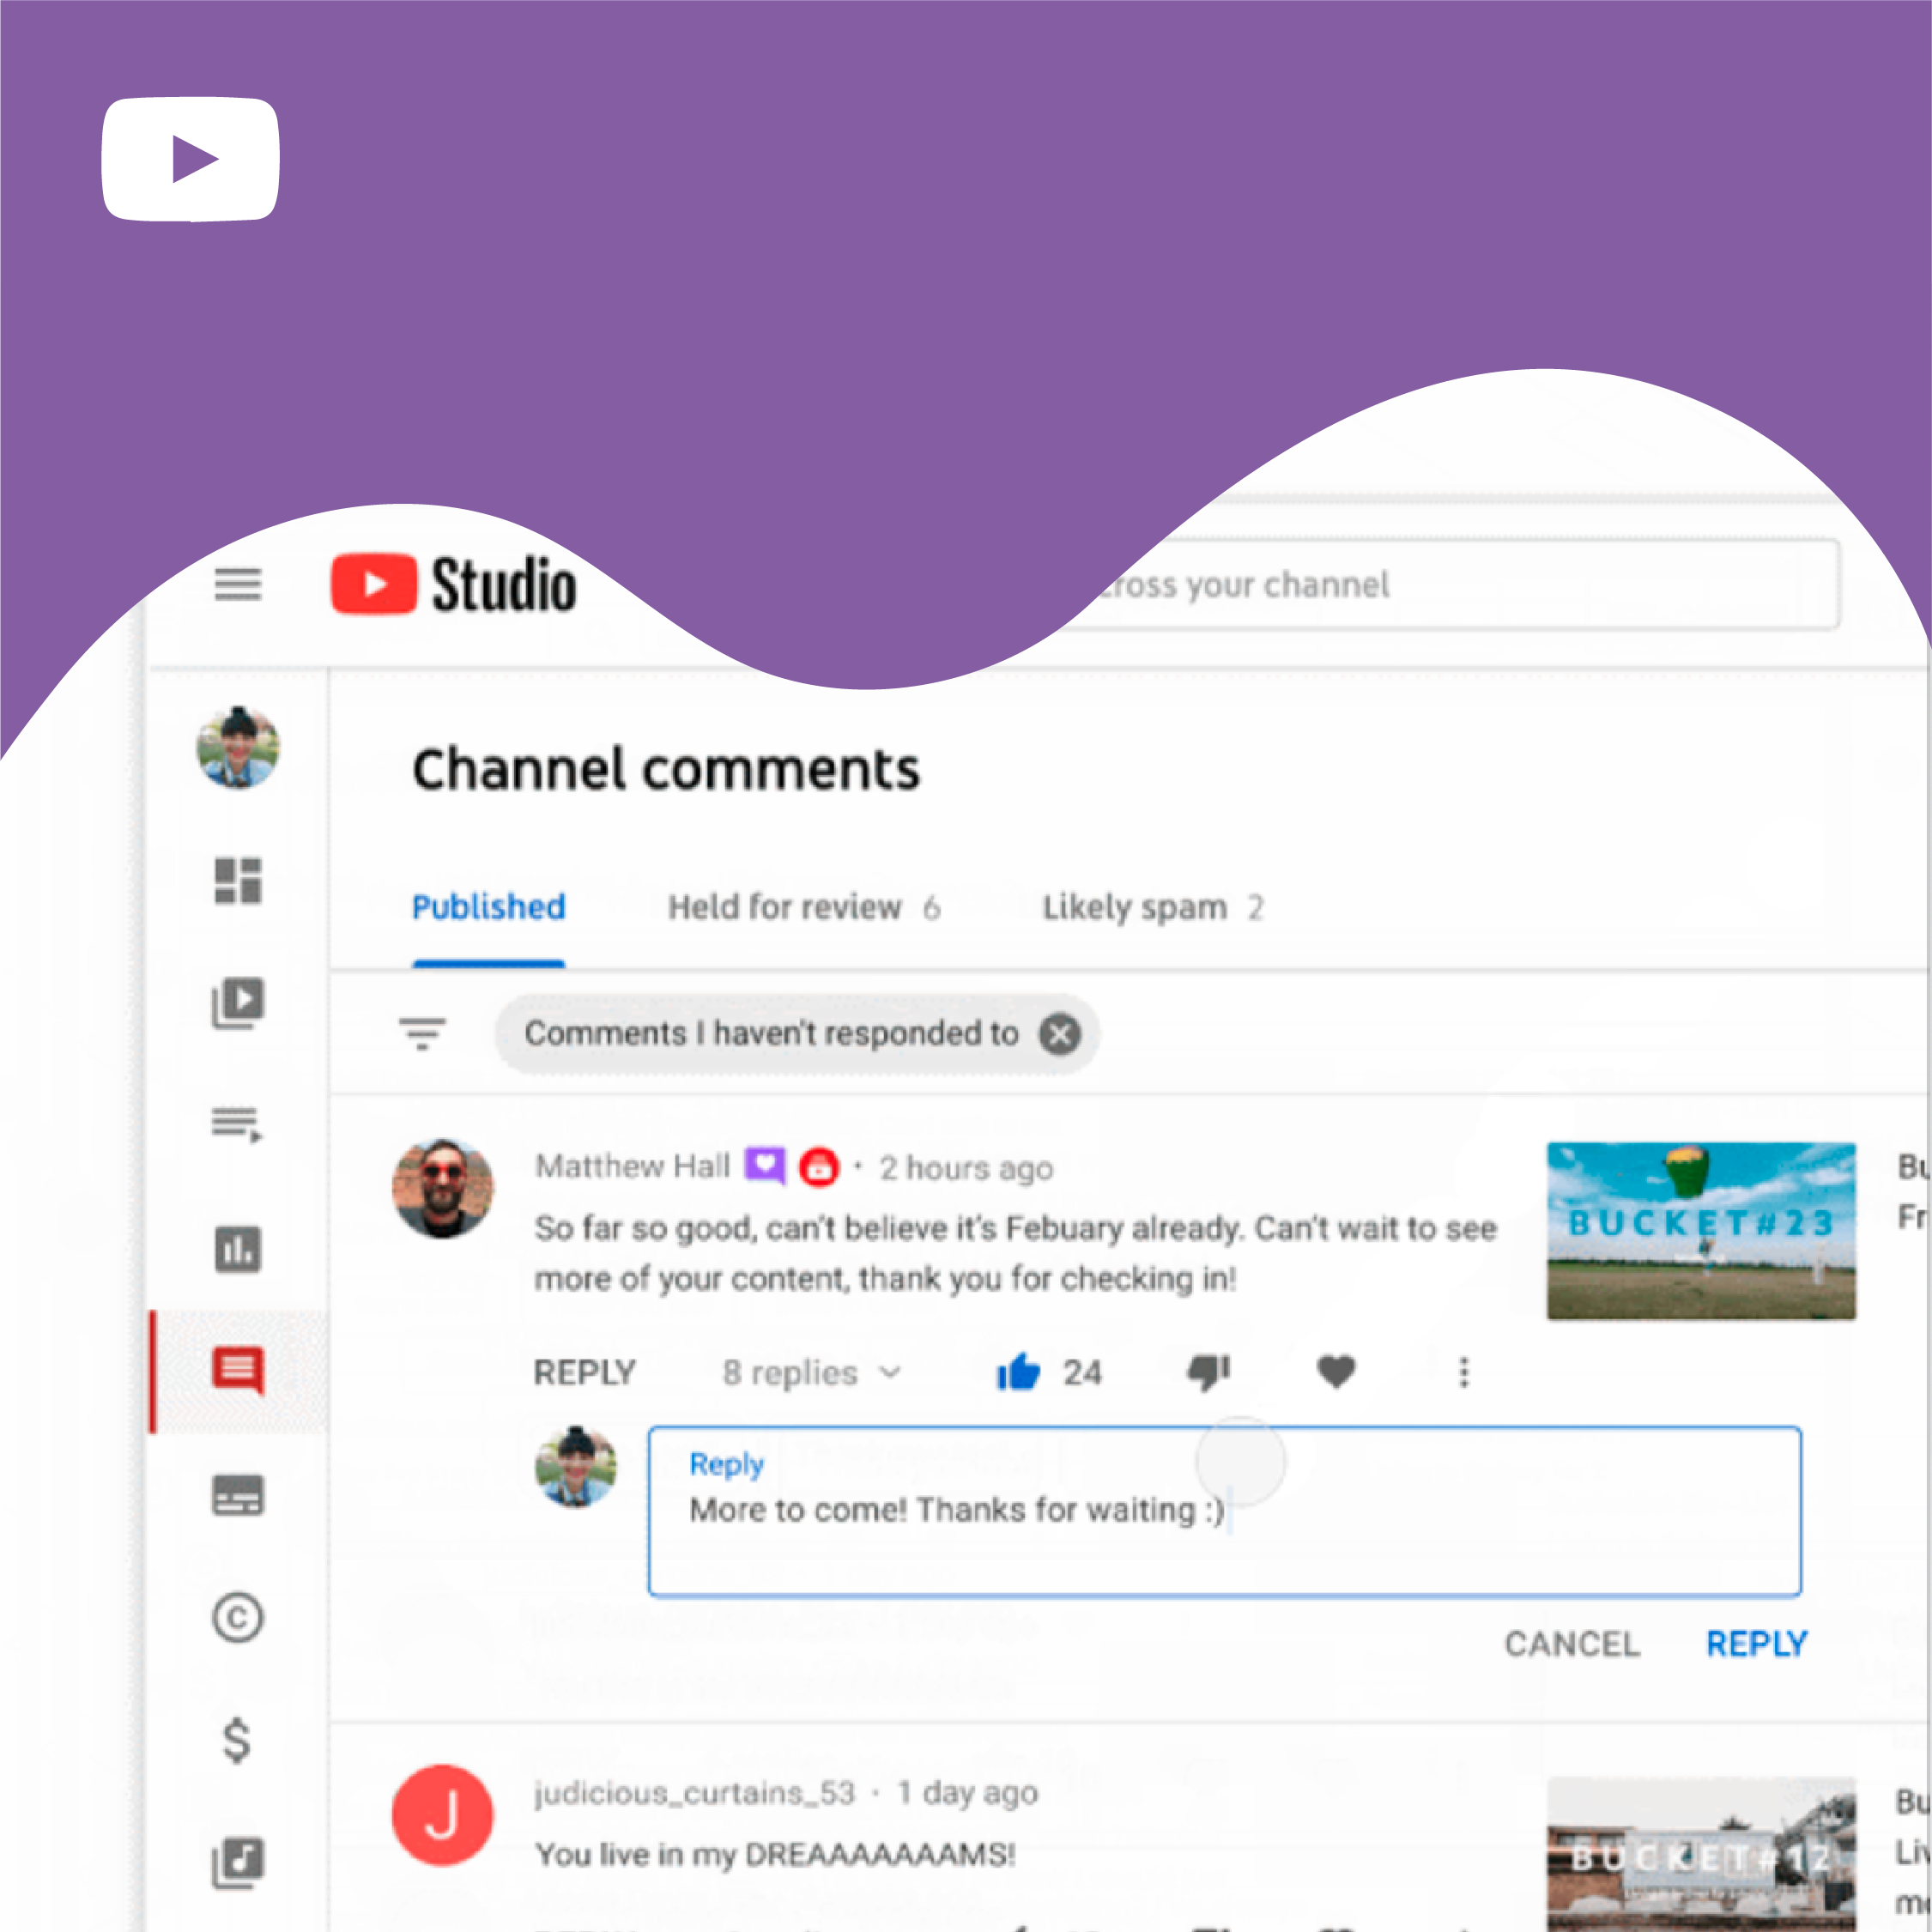Open the Monetization dollar icon
Image resolution: width=1932 pixels, height=1932 pixels.
pyautogui.click(x=238, y=1740)
